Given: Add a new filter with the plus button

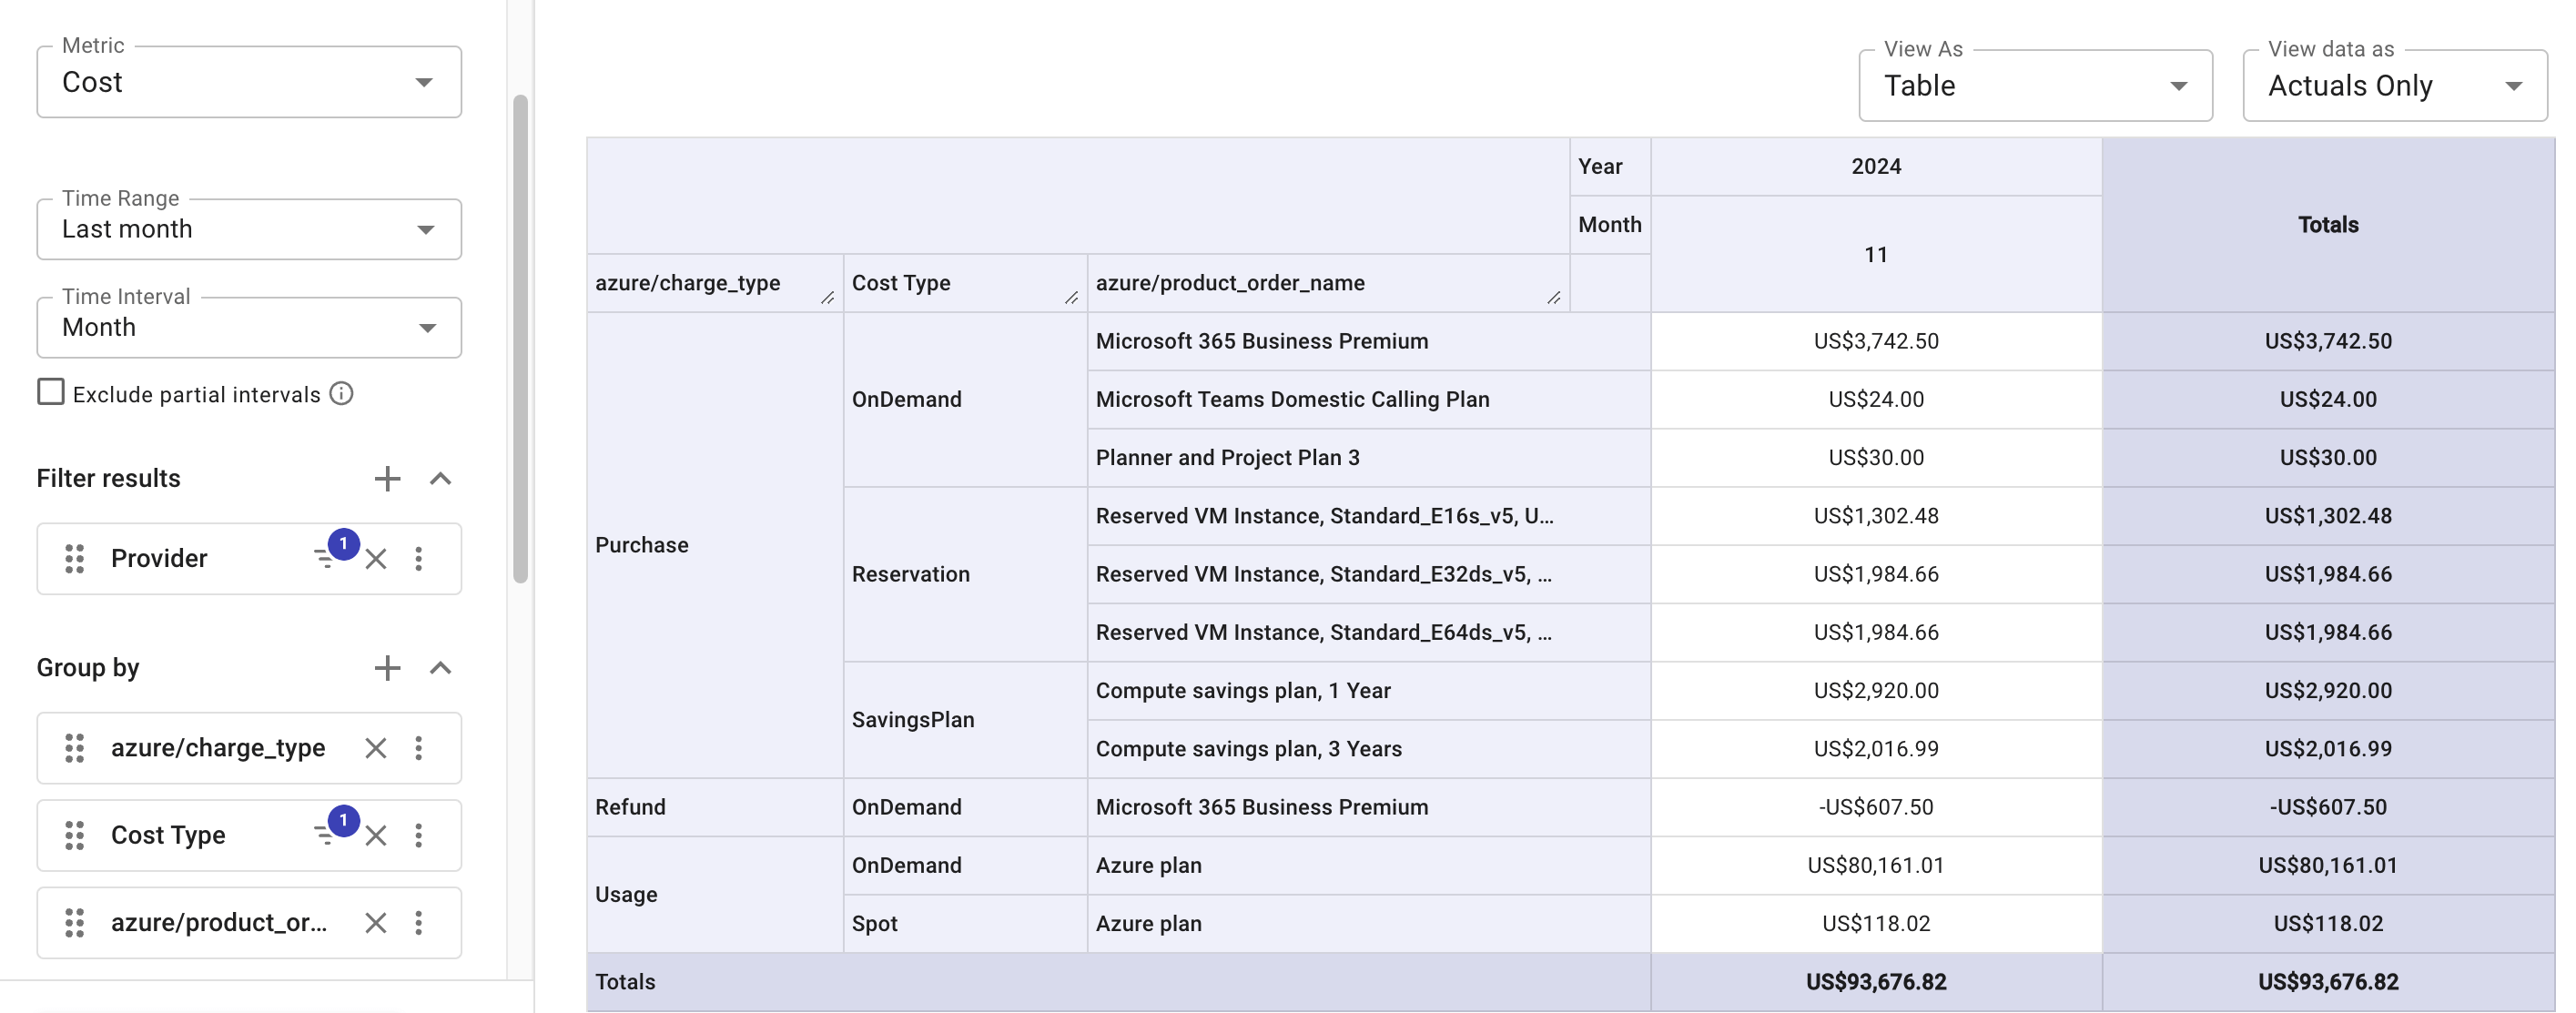Looking at the screenshot, I should 388,479.
